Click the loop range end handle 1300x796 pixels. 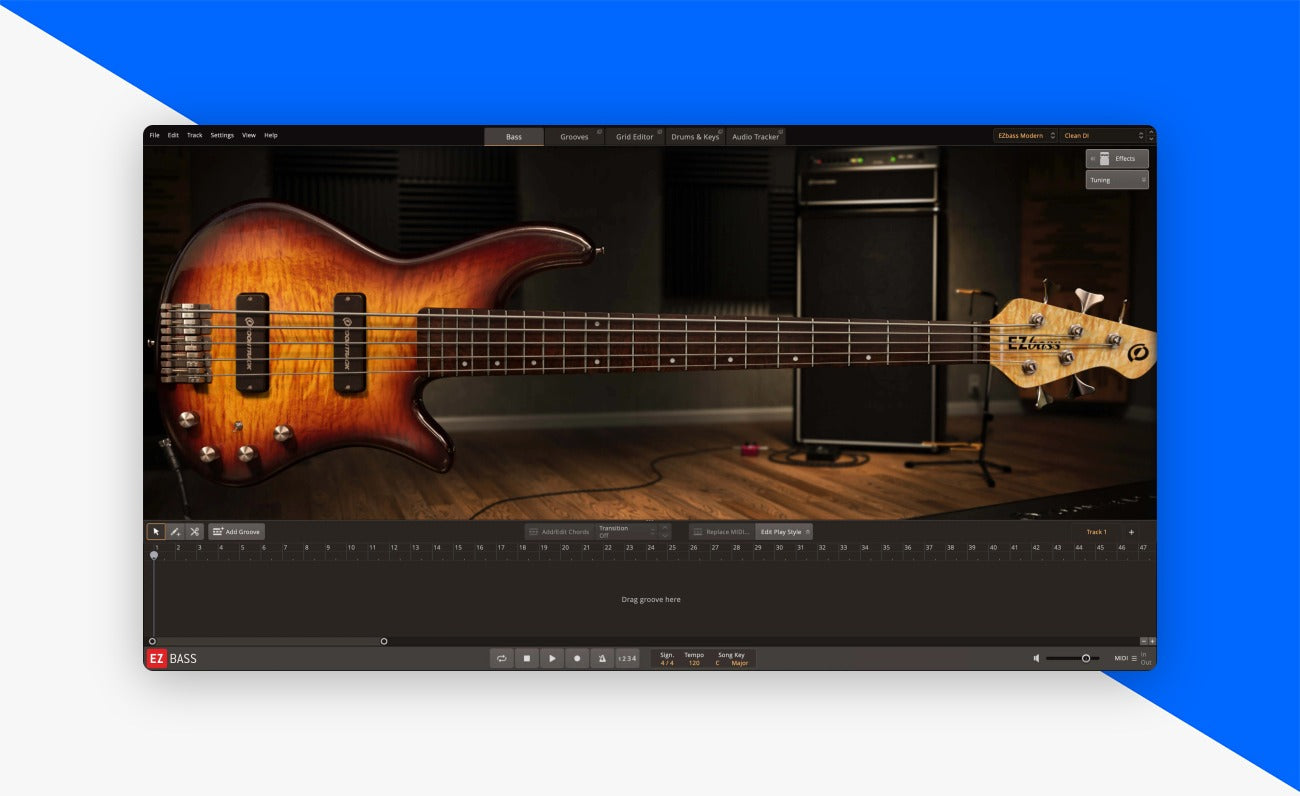tap(384, 641)
